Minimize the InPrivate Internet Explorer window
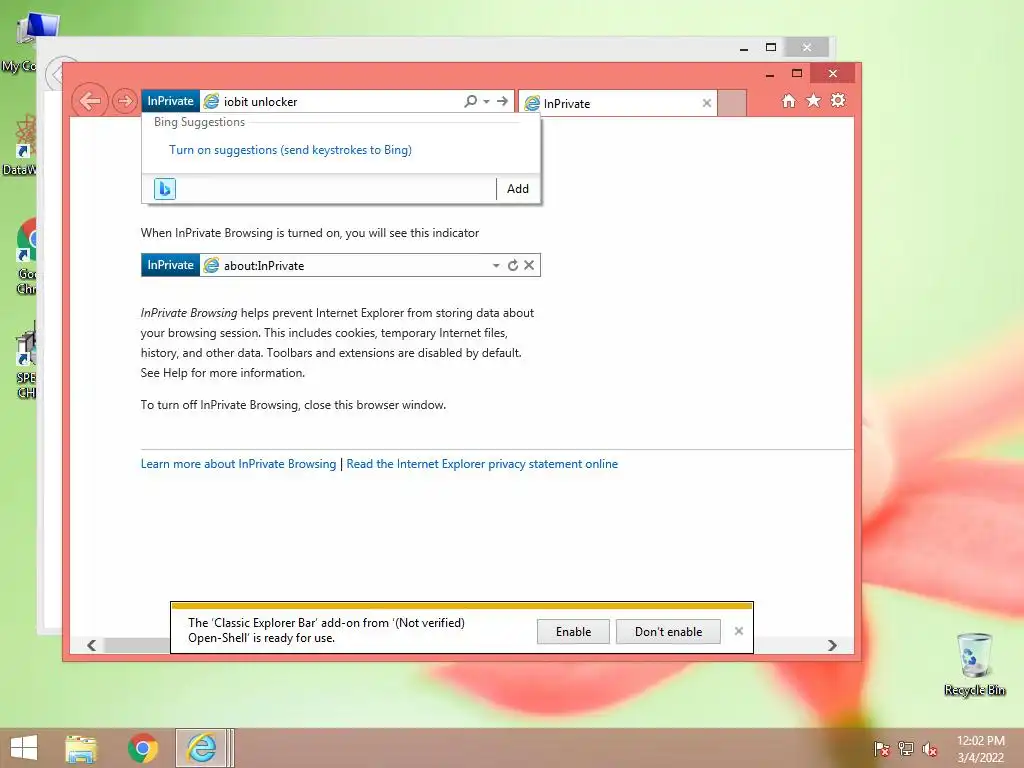1024x768 pixels. point(770,74)
